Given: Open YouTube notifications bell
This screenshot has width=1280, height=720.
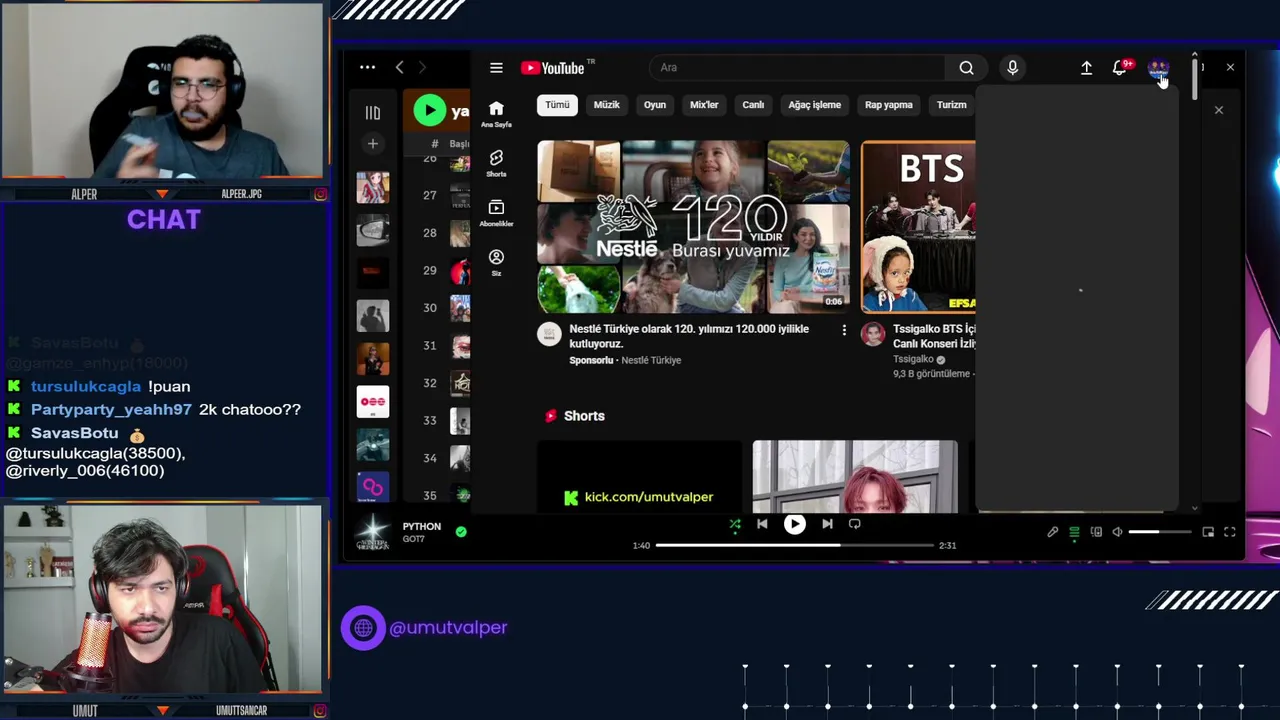Looking at the screenshot, I should coord(1120,67).
